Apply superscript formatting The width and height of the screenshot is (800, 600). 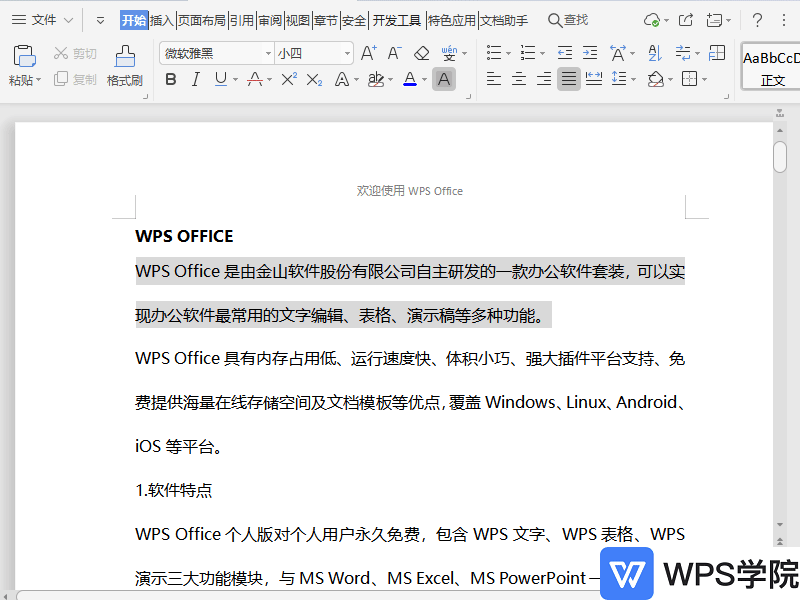click(290, 79)
